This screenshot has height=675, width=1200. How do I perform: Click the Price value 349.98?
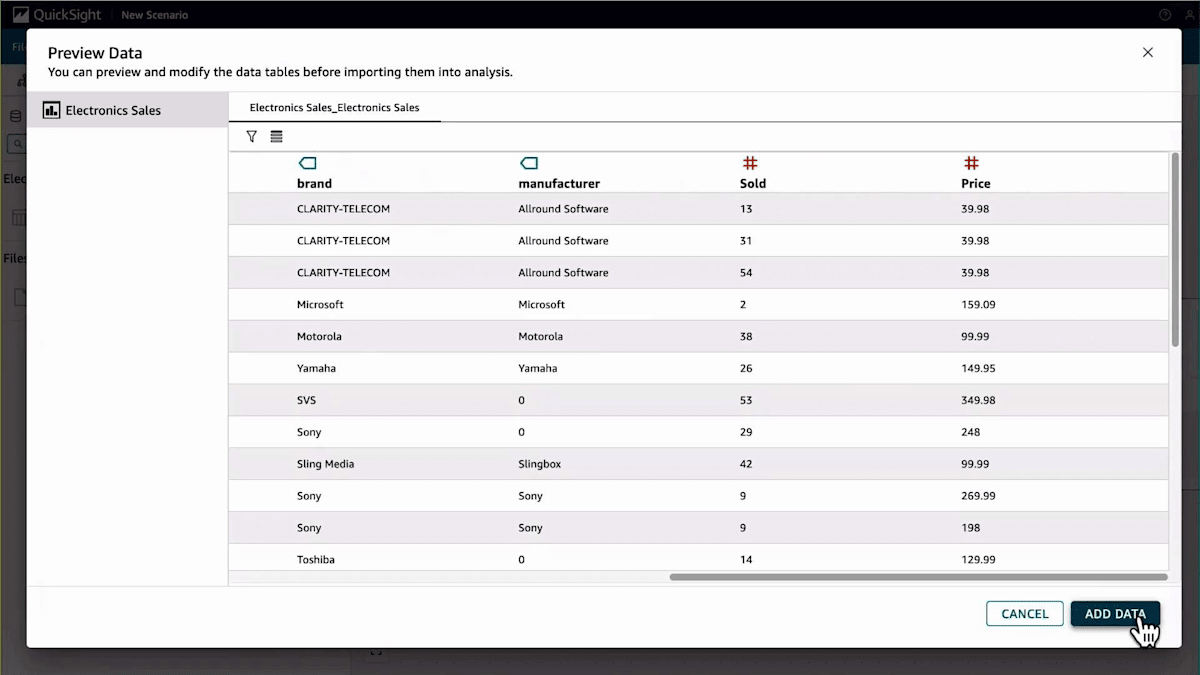pyautogui.click(x=978, y=400)
